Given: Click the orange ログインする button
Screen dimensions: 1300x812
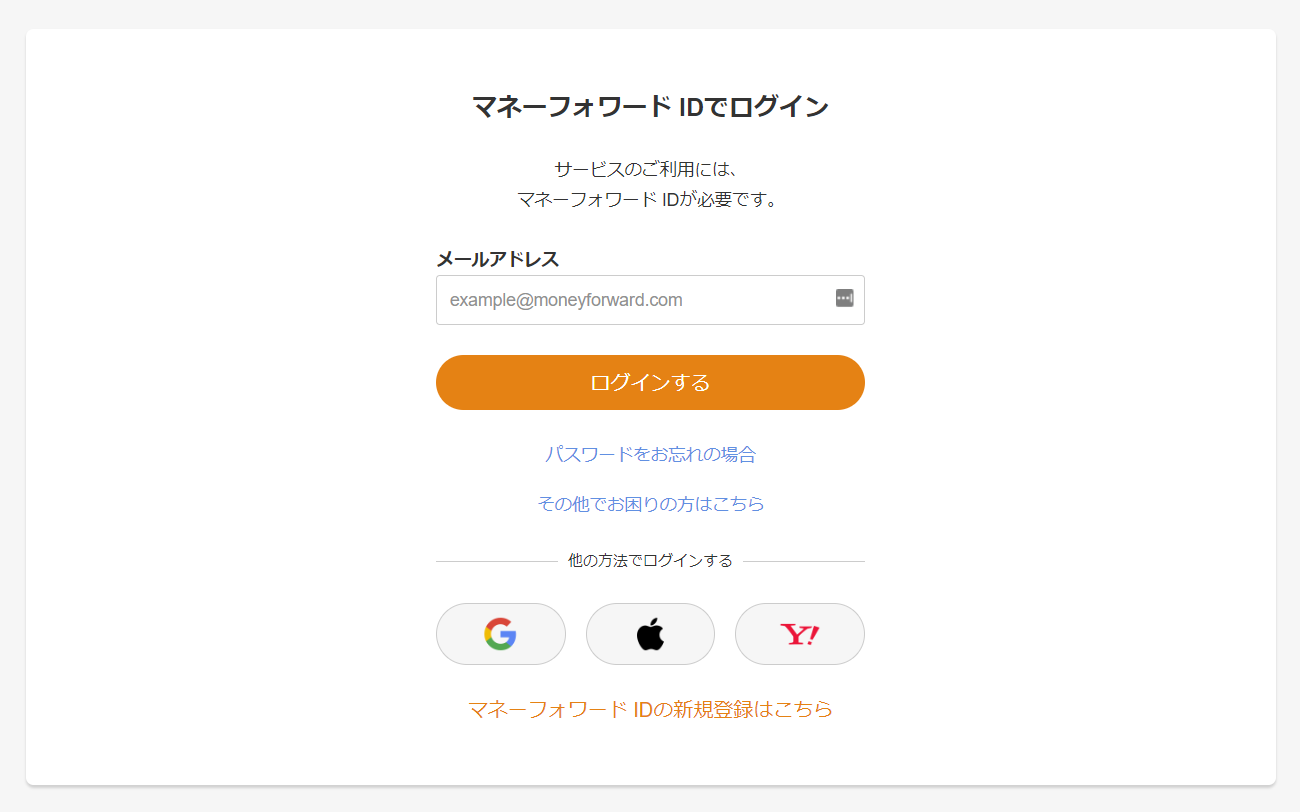Looking at the screenshot, I should pos(650,382).
